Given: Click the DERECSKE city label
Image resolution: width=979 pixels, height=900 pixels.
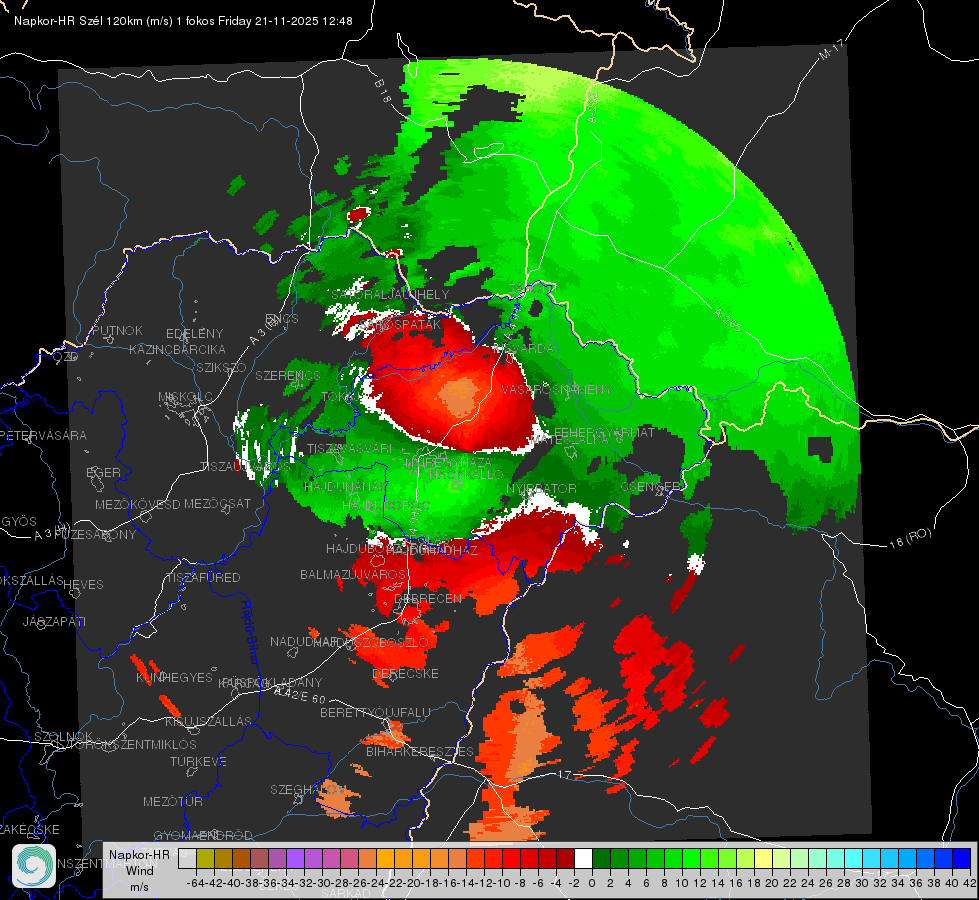Looking at the screenshot, I should tap(405, 674).
